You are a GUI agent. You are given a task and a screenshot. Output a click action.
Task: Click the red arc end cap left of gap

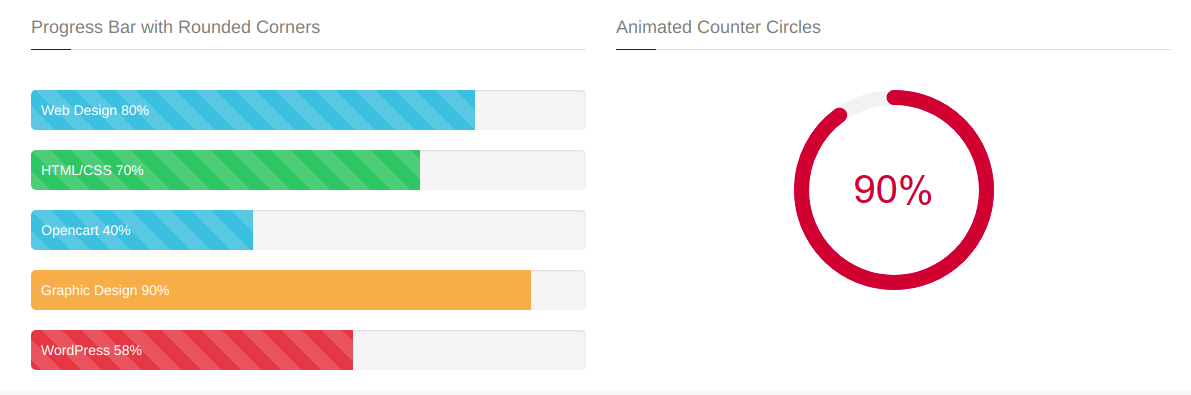tap(839, 115)
